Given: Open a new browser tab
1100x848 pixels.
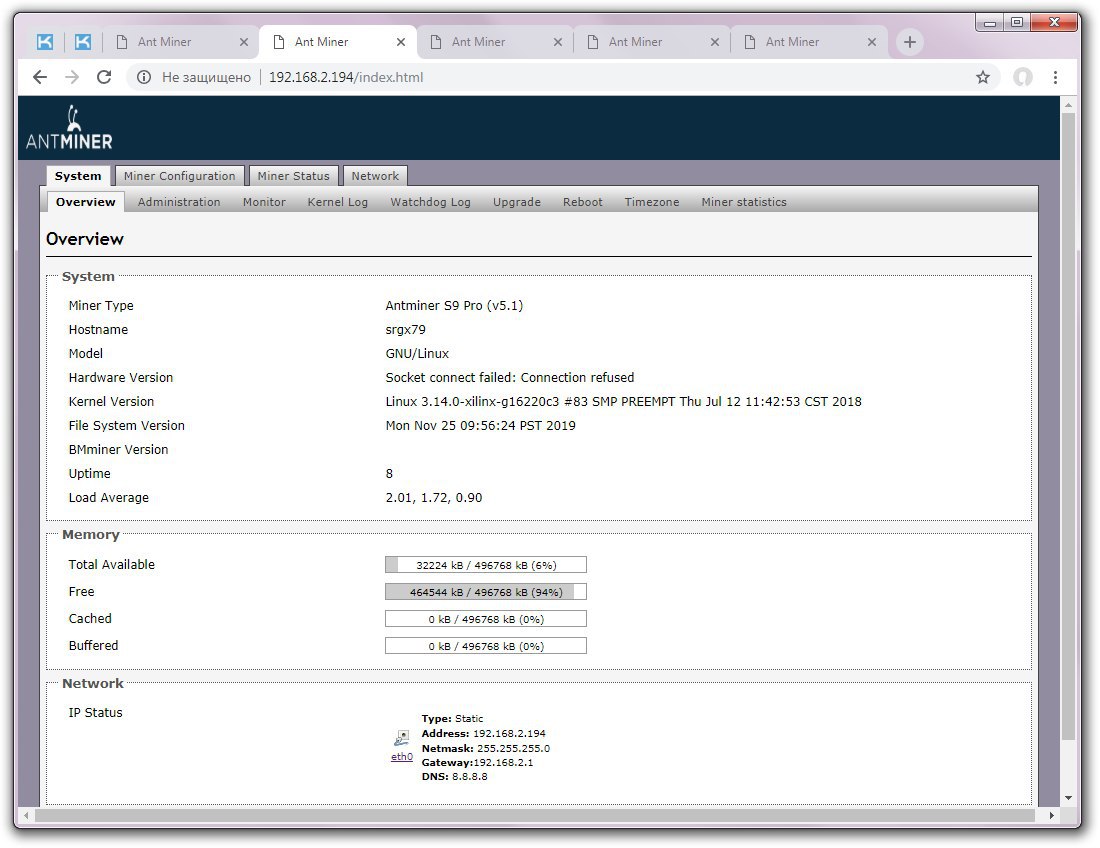Looking at the screenshot, I should coord(910,42).
